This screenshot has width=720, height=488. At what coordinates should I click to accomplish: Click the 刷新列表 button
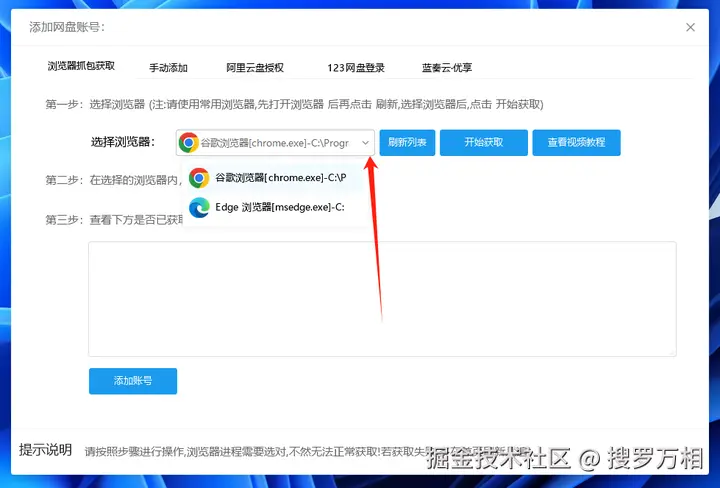click(407, 143)
